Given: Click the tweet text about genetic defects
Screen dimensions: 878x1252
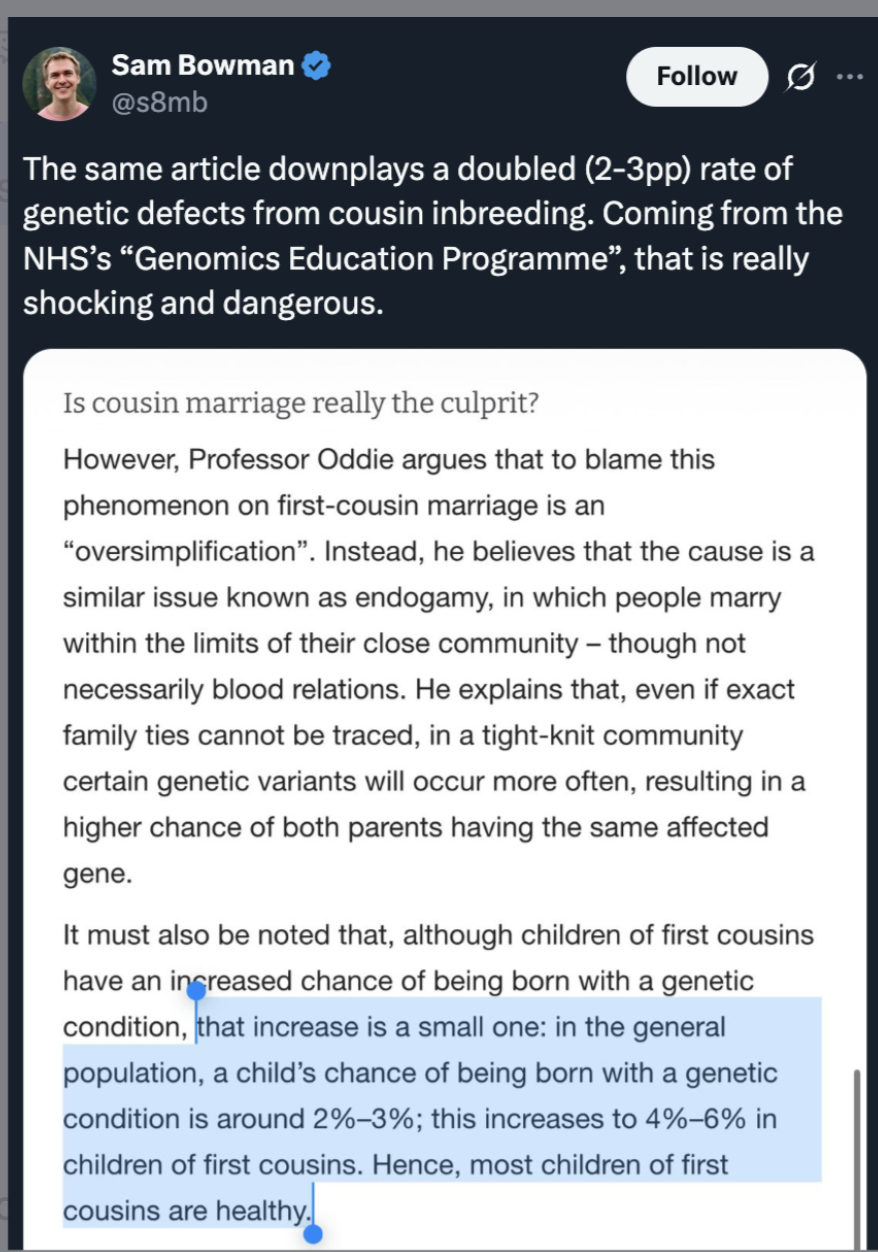Looking at the screenshot, I should (433, 235).
